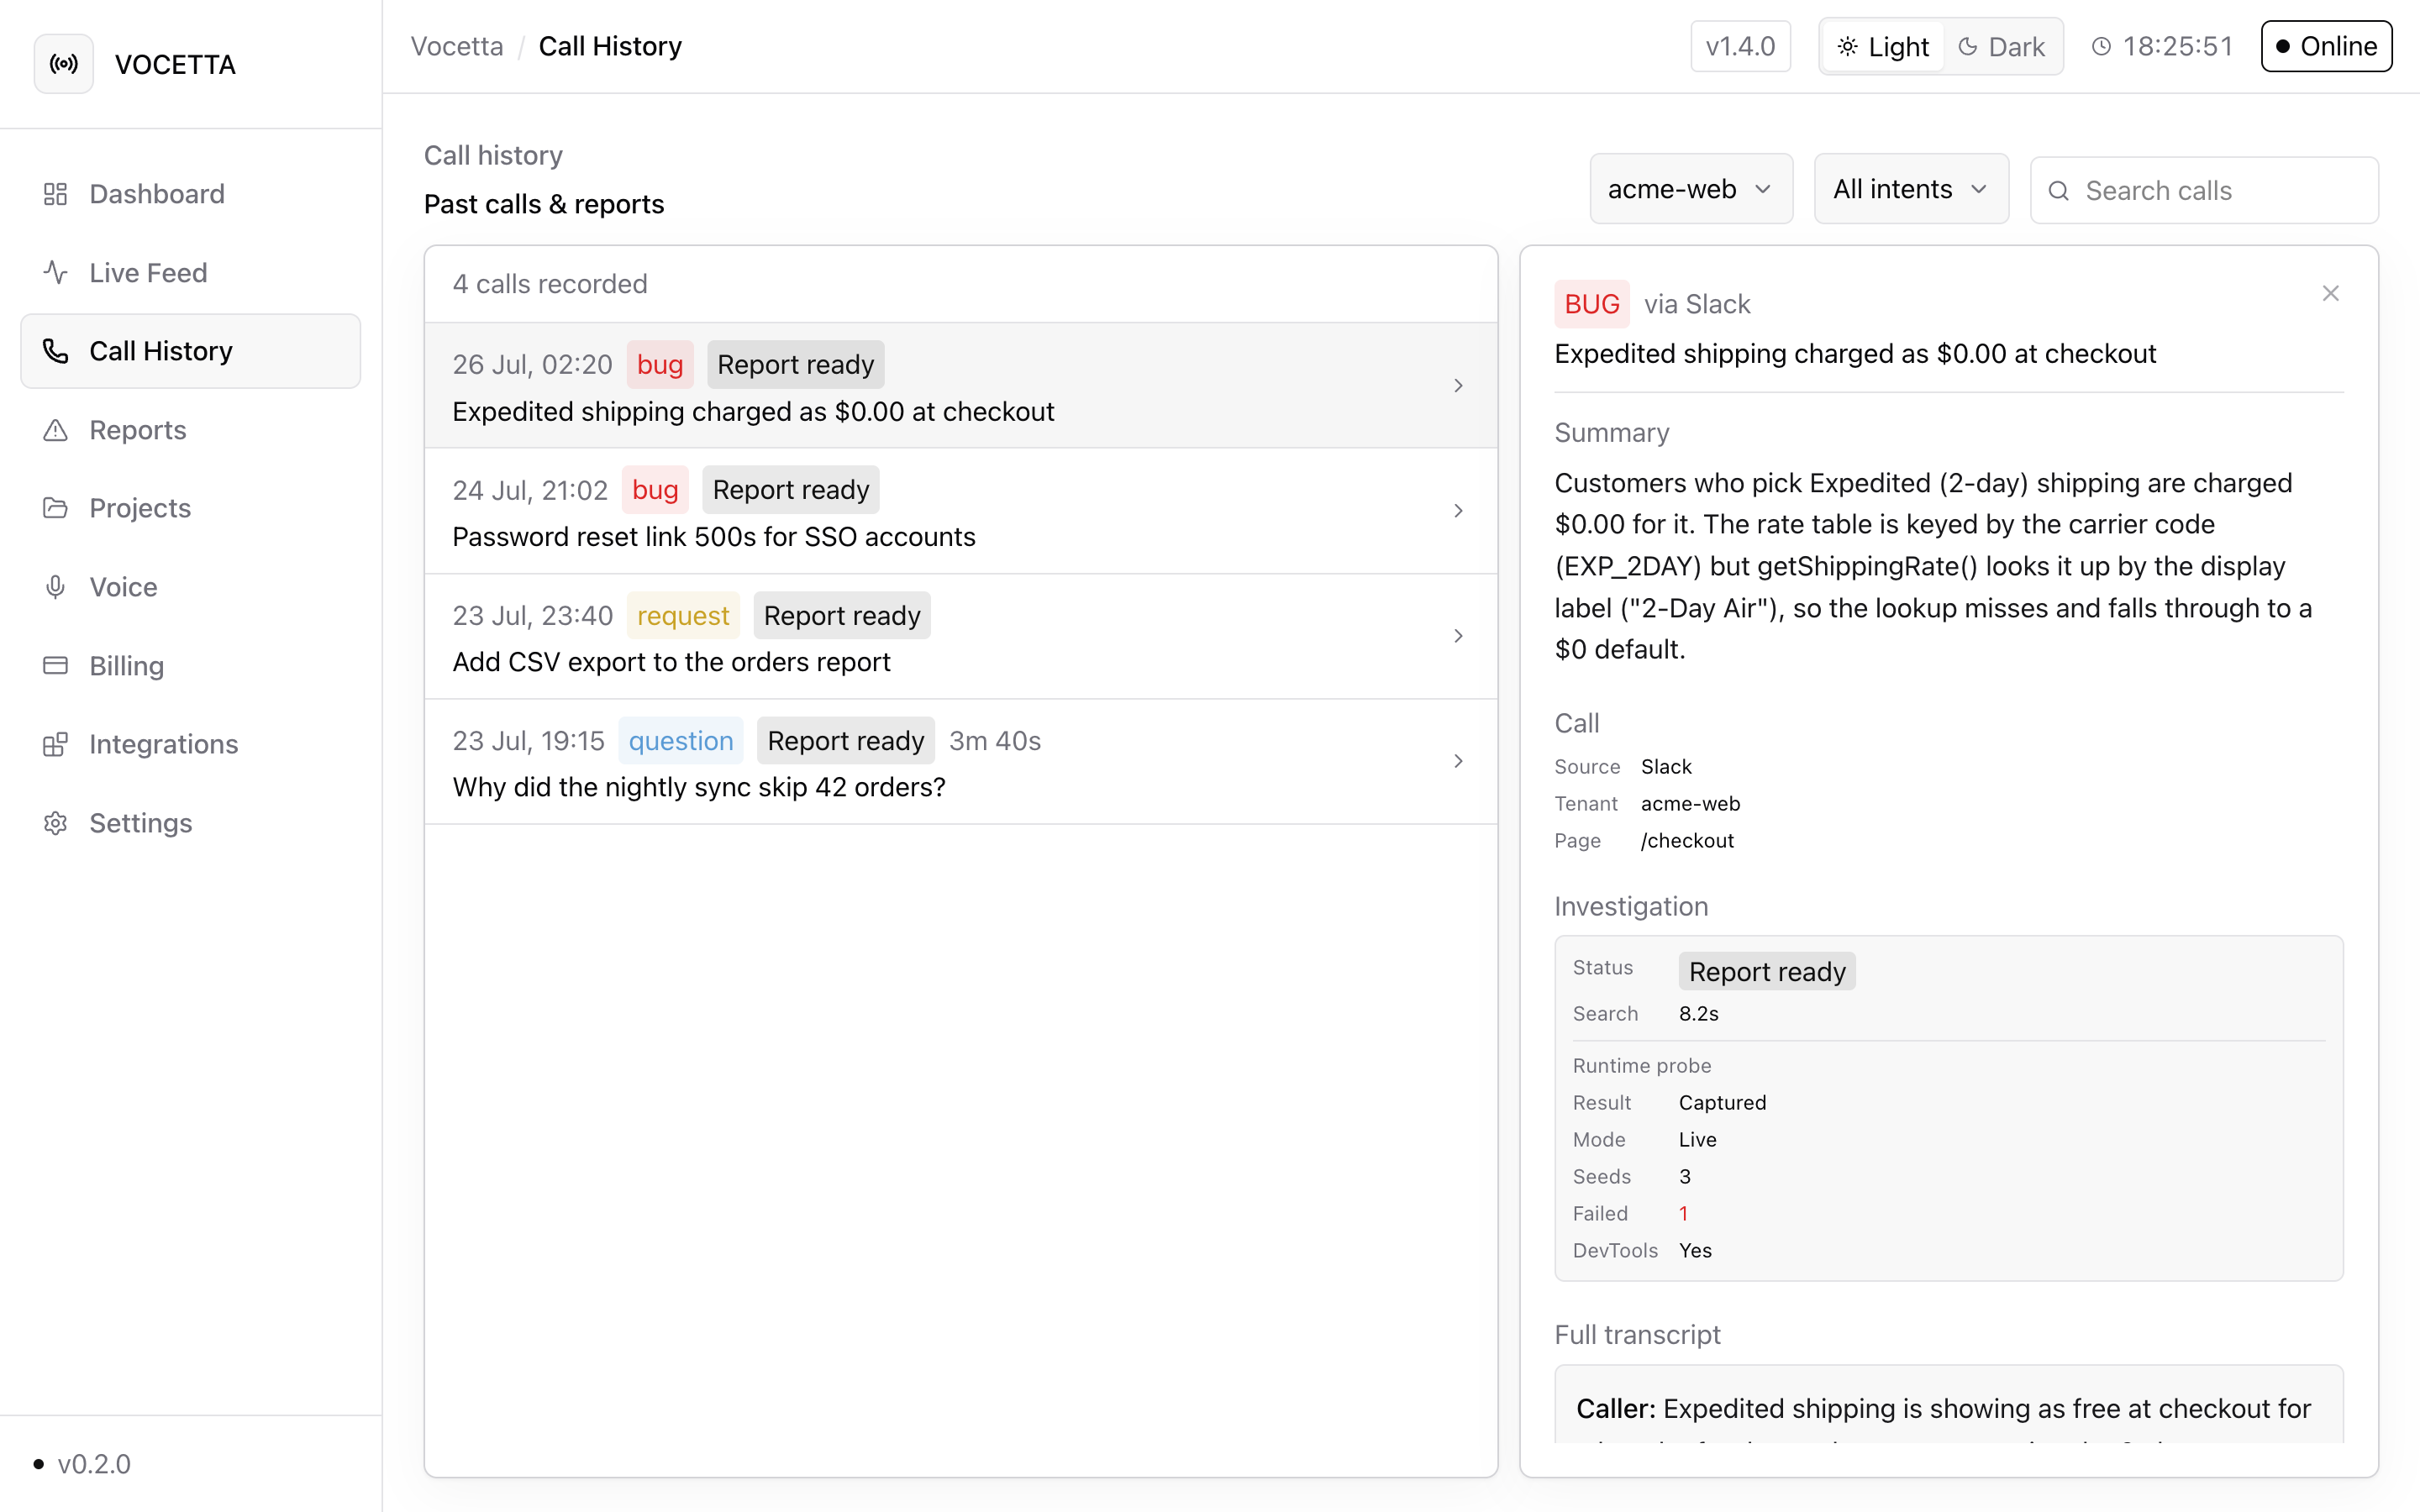Click the Vocetta breadcrumb link
This screenshot has width=2420, height=1512.
[x=457, y=46]
